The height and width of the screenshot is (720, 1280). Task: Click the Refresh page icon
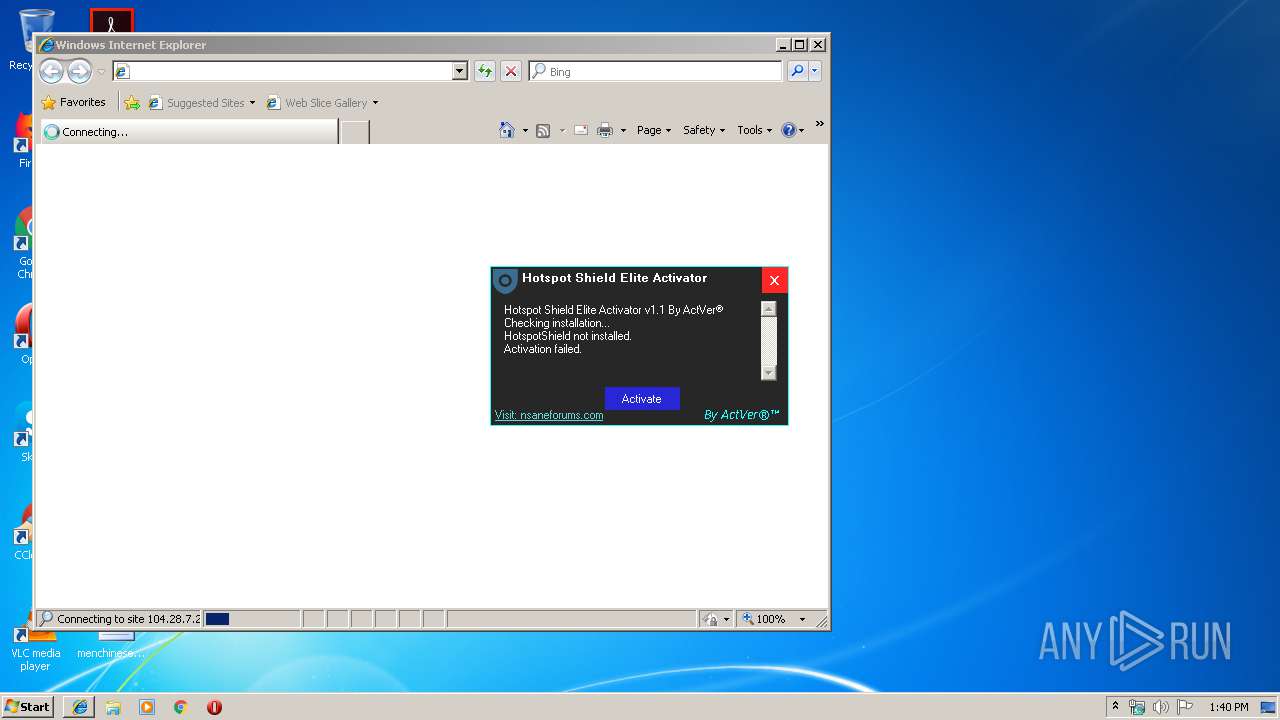[485, 71]
